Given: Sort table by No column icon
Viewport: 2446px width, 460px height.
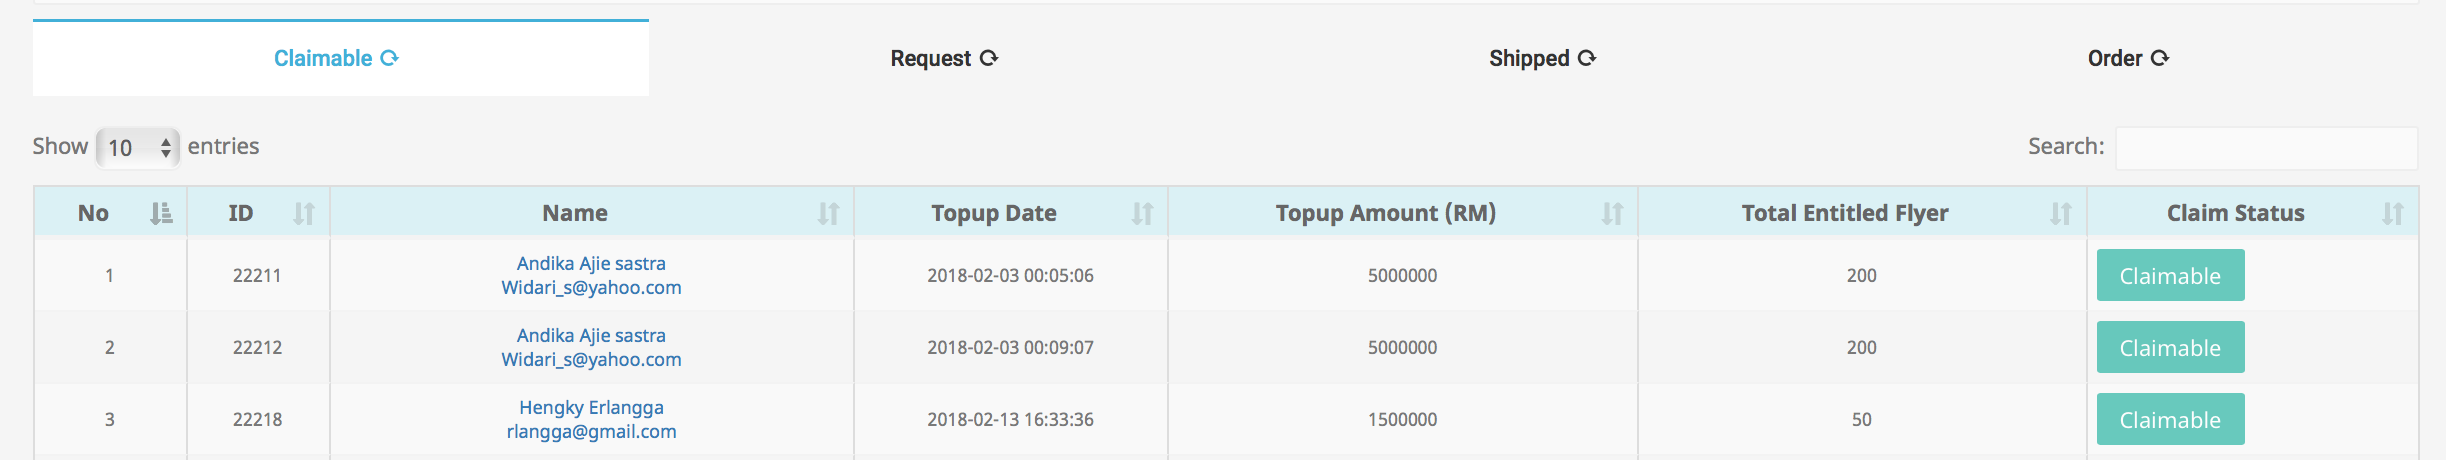Looking at the screenshot, I should pos(161,213).
